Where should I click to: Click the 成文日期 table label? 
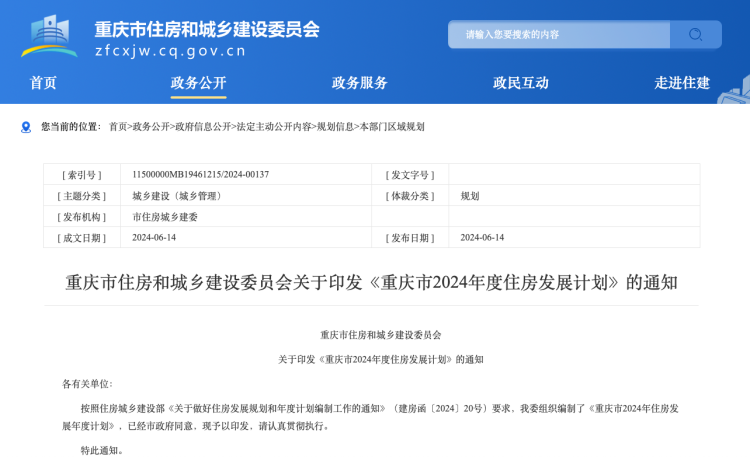coord(82,238)
